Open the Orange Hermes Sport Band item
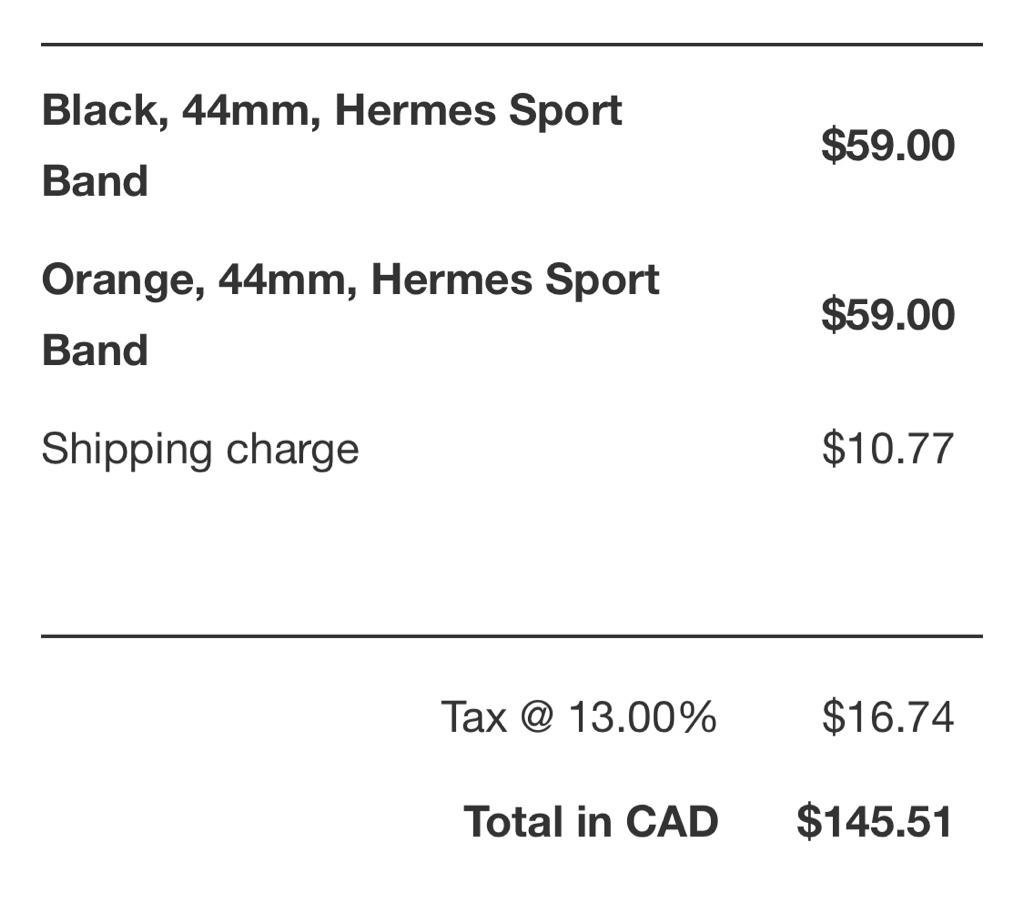The height and width of the screenshot is (914, 1024). 350,281
